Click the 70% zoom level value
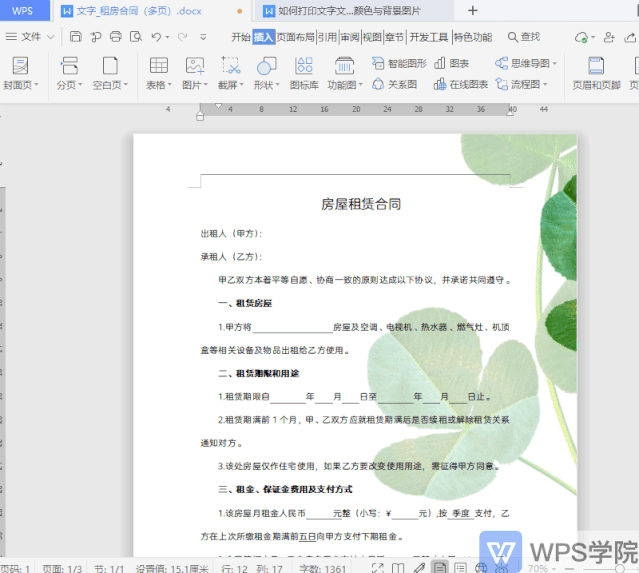Image resolution: width=639 pixels, height=573 pixels. coord(538,568)
